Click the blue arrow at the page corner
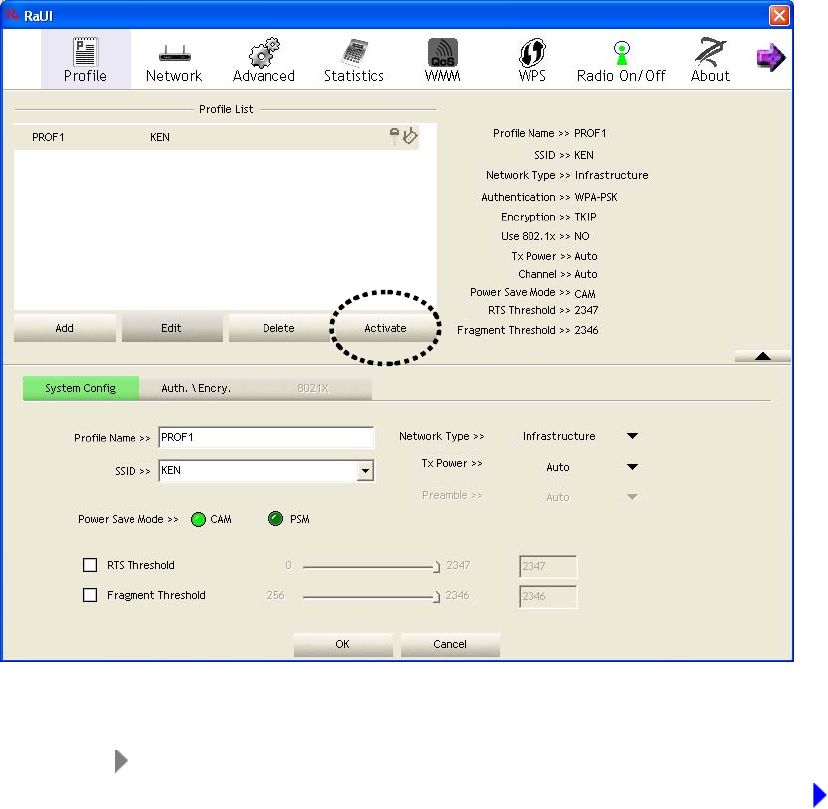The width and height of the screenshot is (828, 809). (x=819, y=795)
